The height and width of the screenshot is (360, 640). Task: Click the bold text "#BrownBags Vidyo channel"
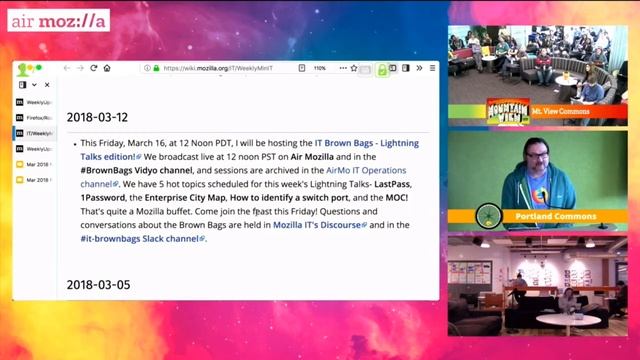pos(136,170)
